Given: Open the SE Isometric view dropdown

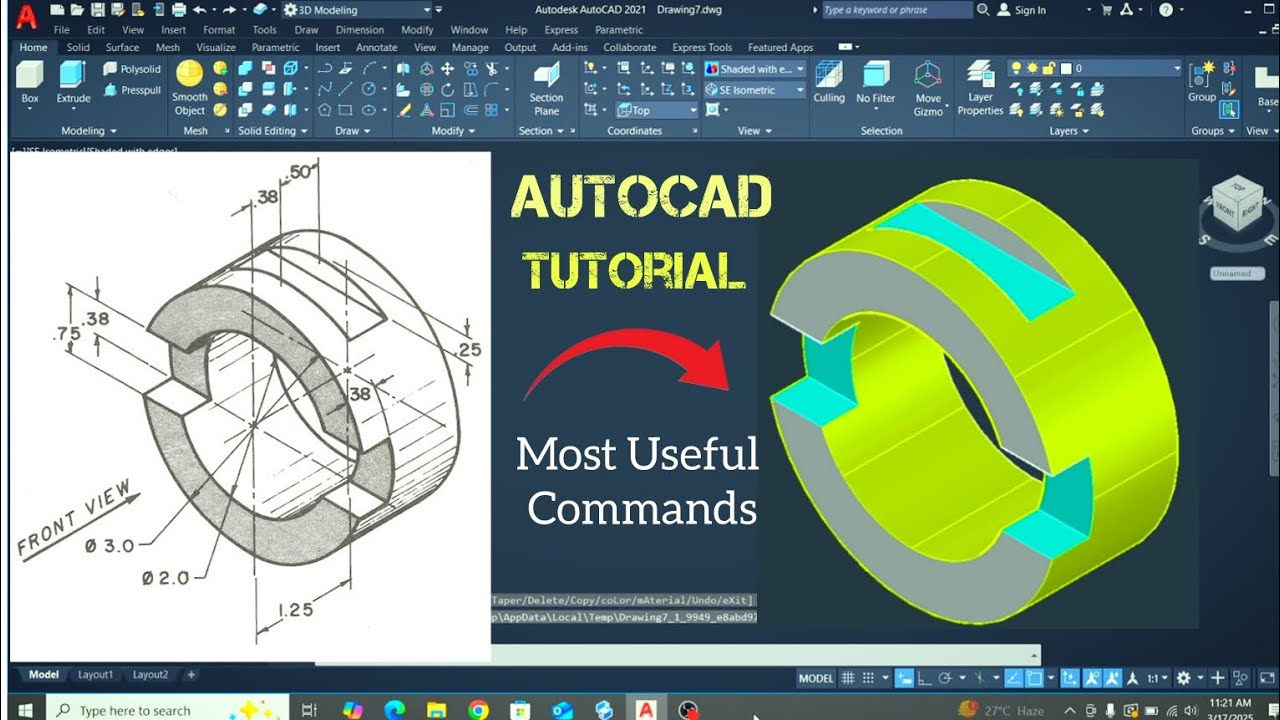Looking at the screenshot, I should (x=755, y=90).
